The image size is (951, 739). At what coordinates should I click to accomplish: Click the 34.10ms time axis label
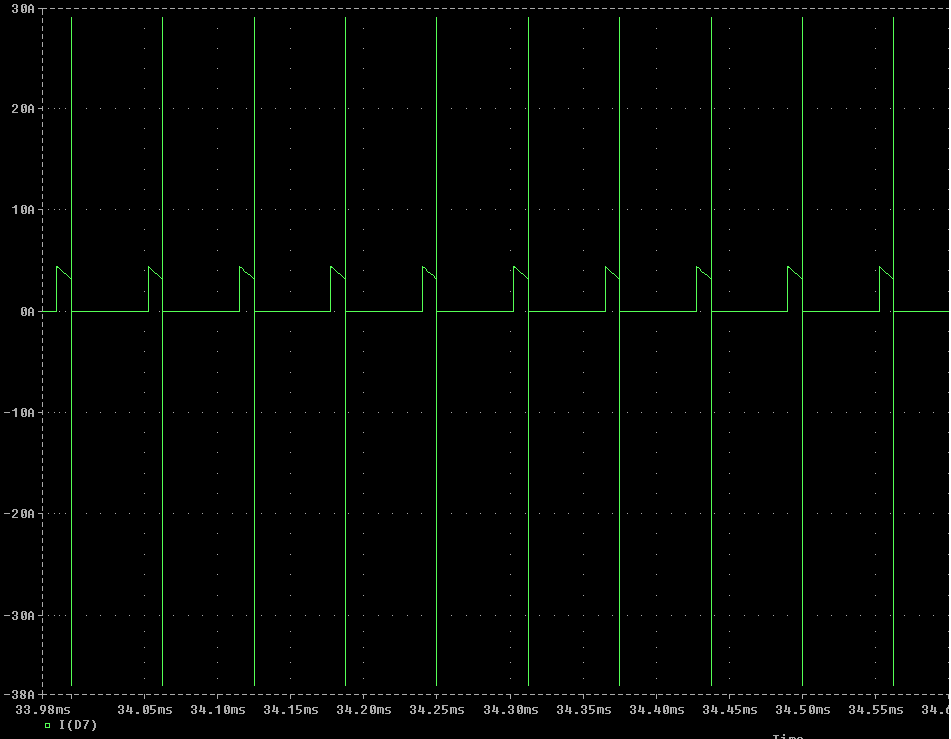pos(218,709)
